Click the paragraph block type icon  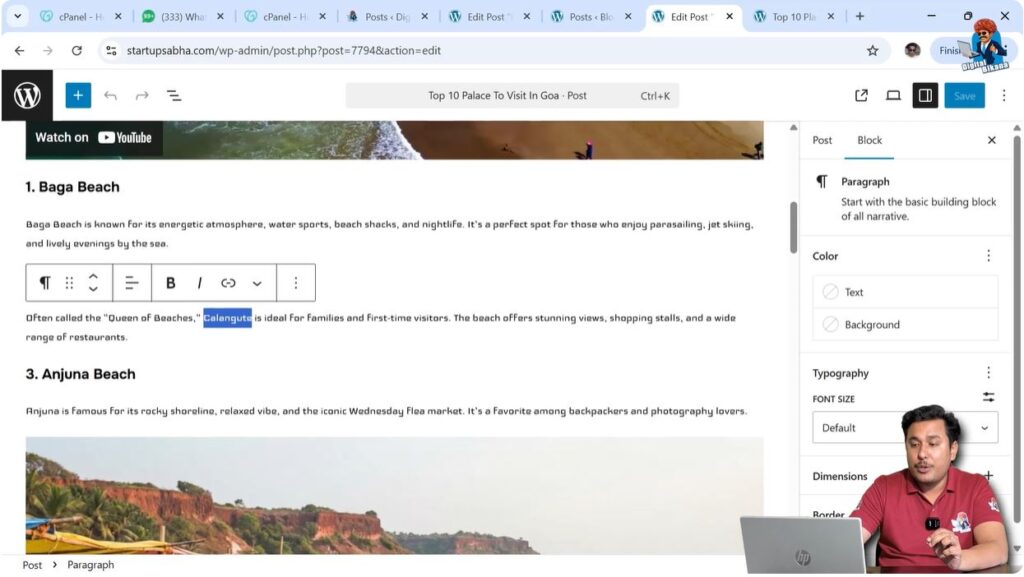[x=44, y=283]
